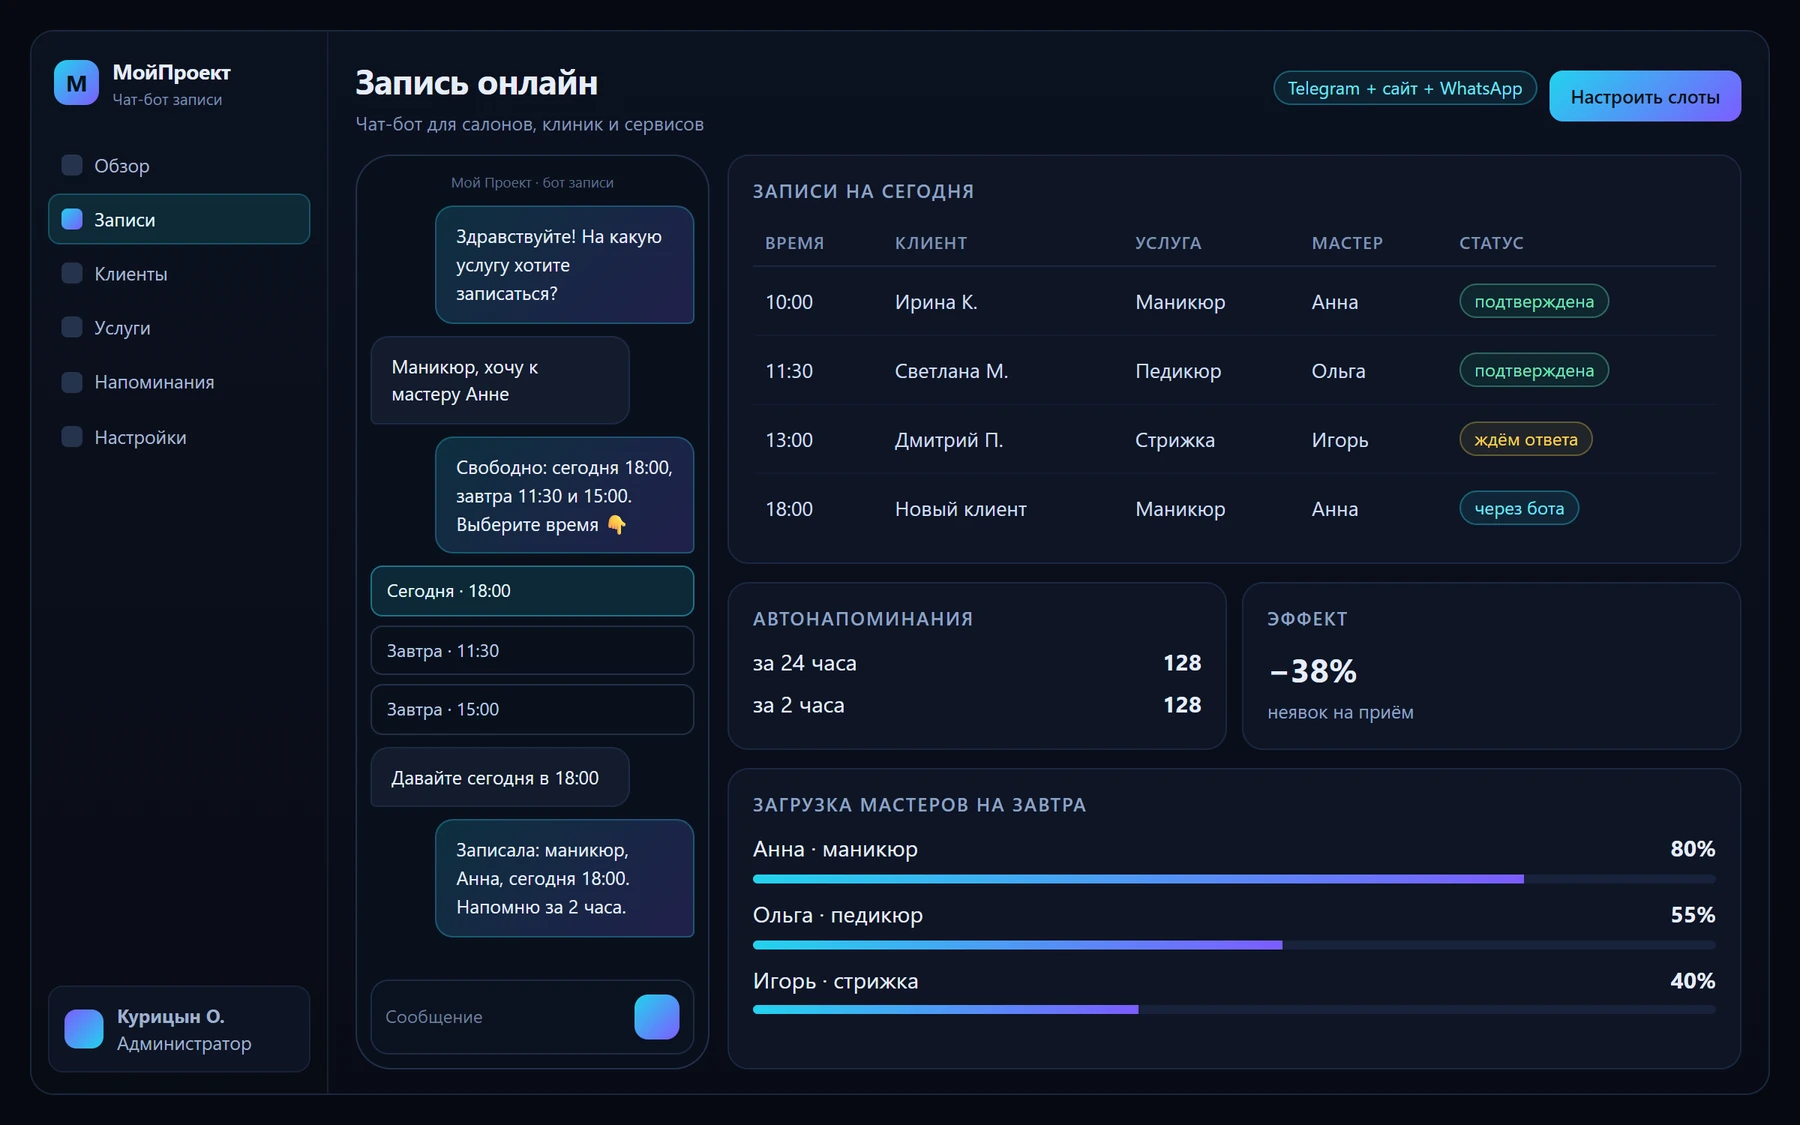Open the Обзор section
The image size is (1800, 1125).
(x=179, y=165)
